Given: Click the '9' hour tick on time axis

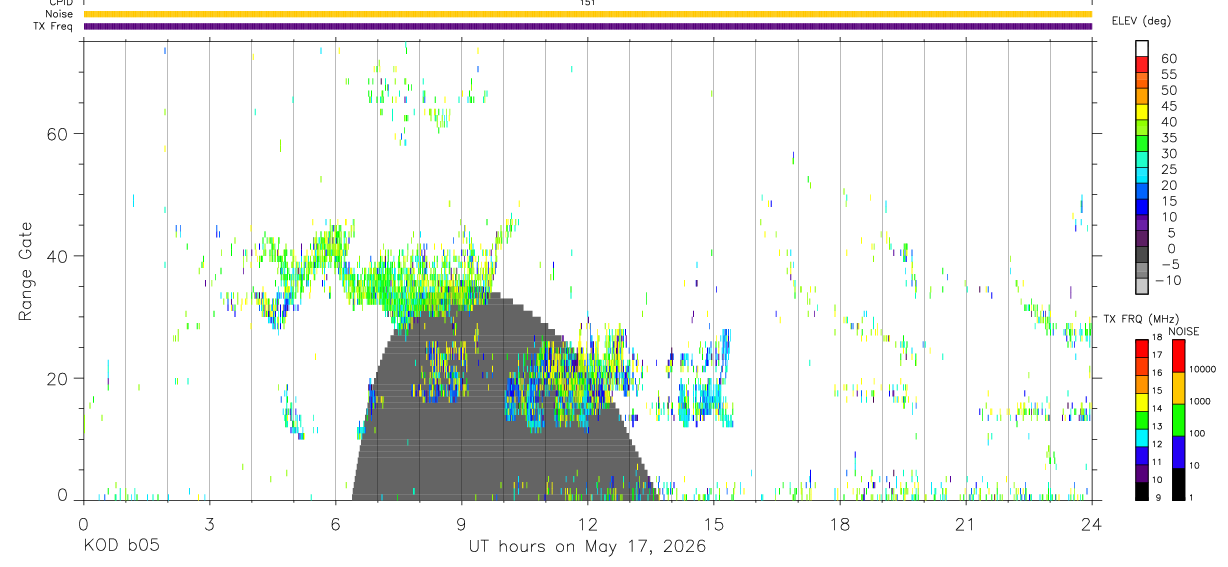Looking at the screenshot, I should pos(461,524).
